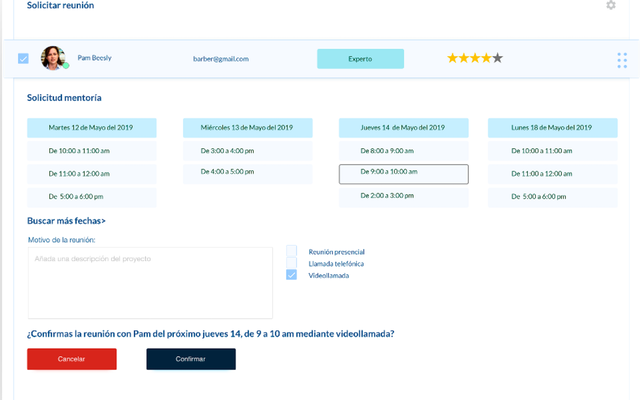Image resolution: width=642 pixels, height=400 pixels.
Task: Uncheck the checkbox next to Pam Beesly
Action: point(23,59)
